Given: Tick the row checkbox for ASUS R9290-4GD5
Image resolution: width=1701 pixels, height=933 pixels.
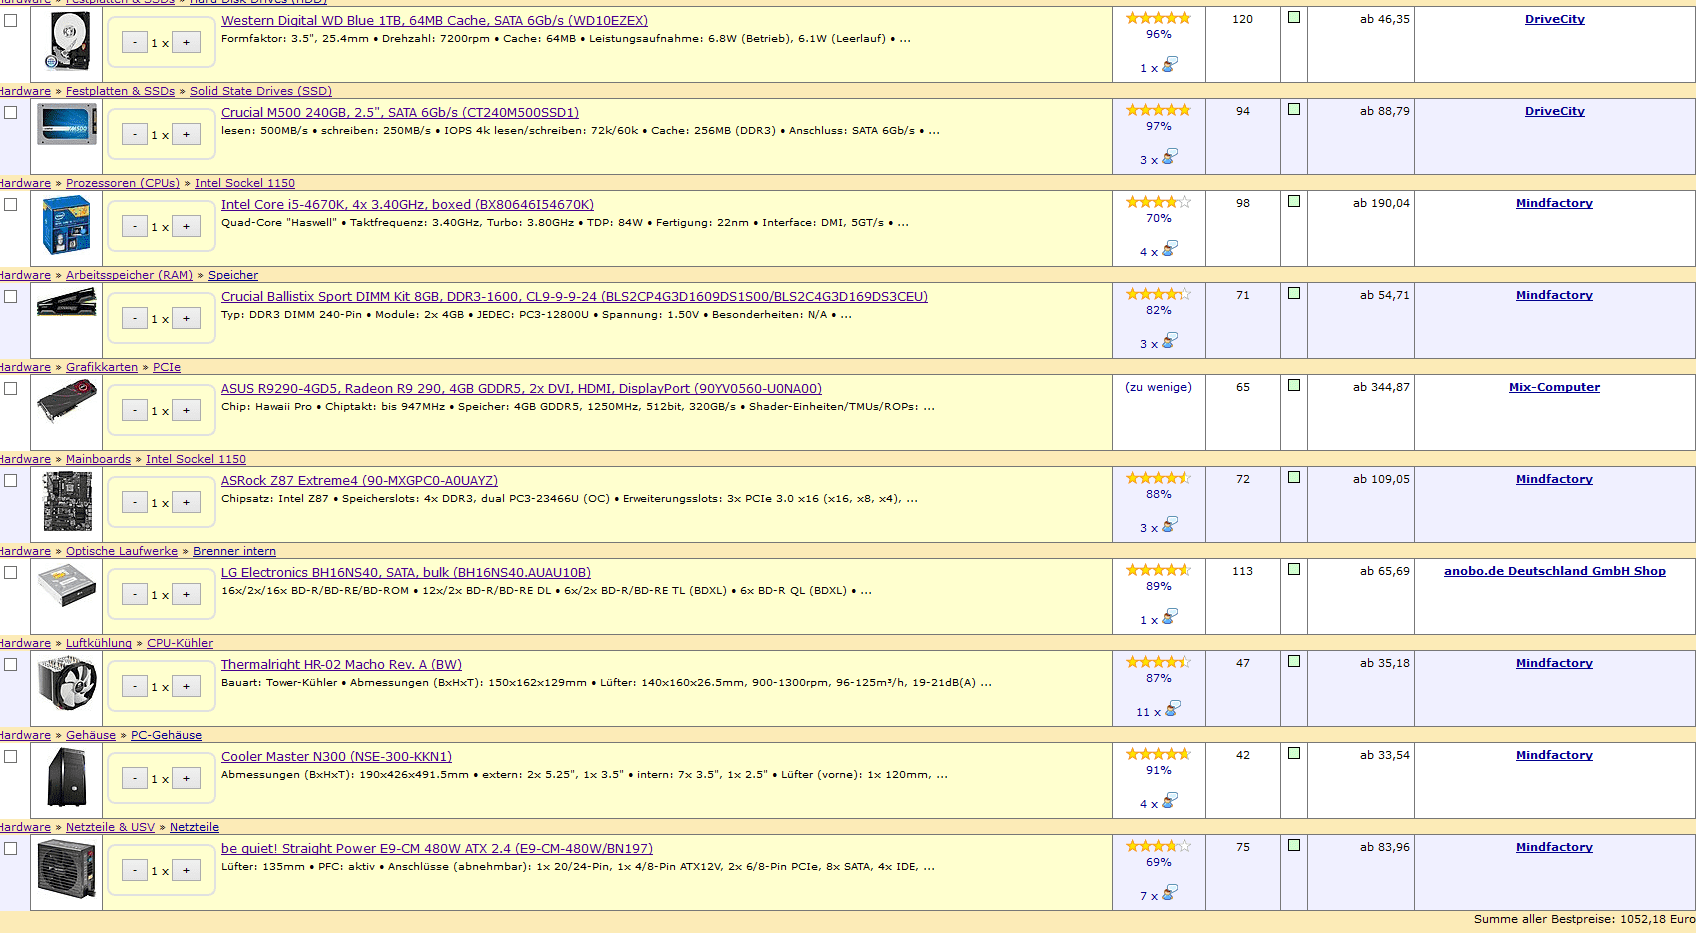Looking at the screenshot, I should point(11,388).
